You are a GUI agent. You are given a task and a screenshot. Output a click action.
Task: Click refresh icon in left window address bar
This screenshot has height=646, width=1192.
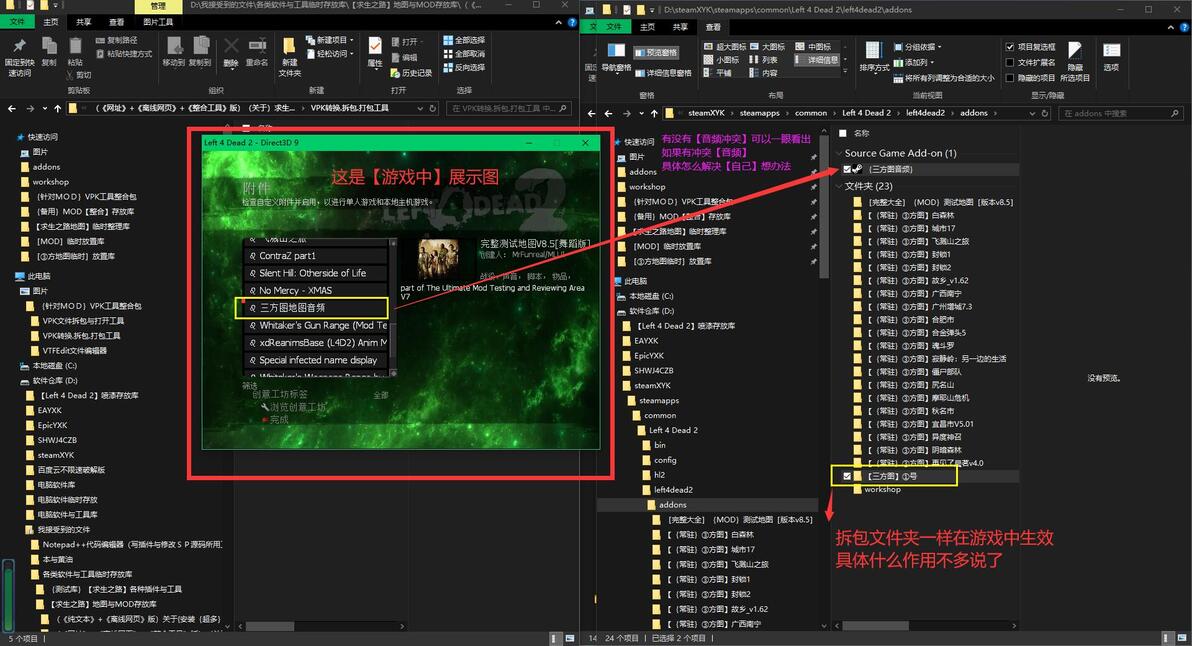(433, 109)
